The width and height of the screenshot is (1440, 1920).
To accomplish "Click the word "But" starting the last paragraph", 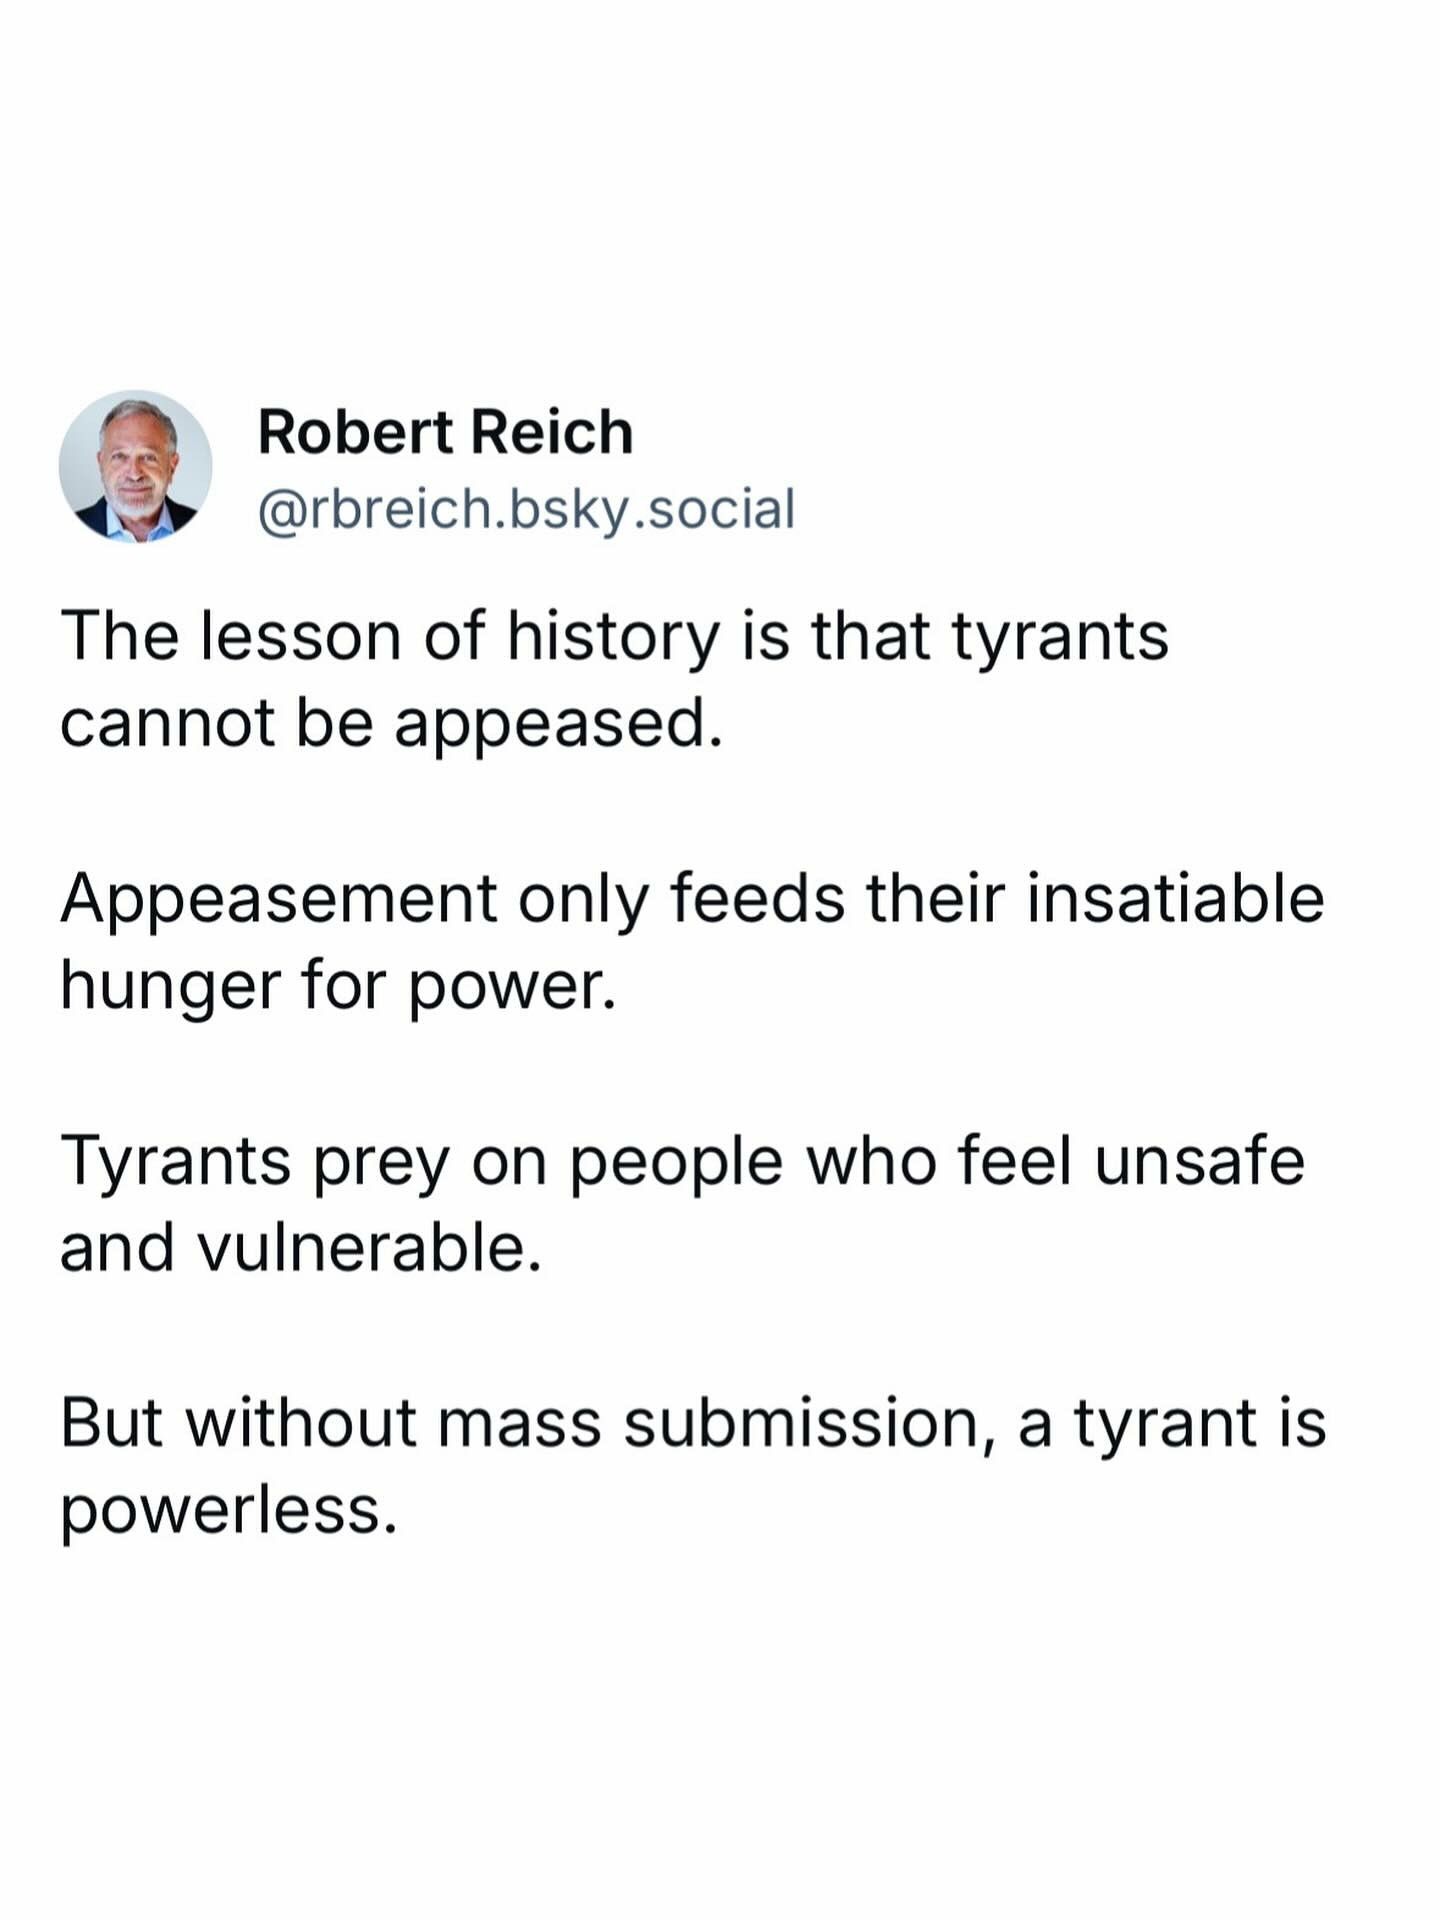I will coord(110,1423).
